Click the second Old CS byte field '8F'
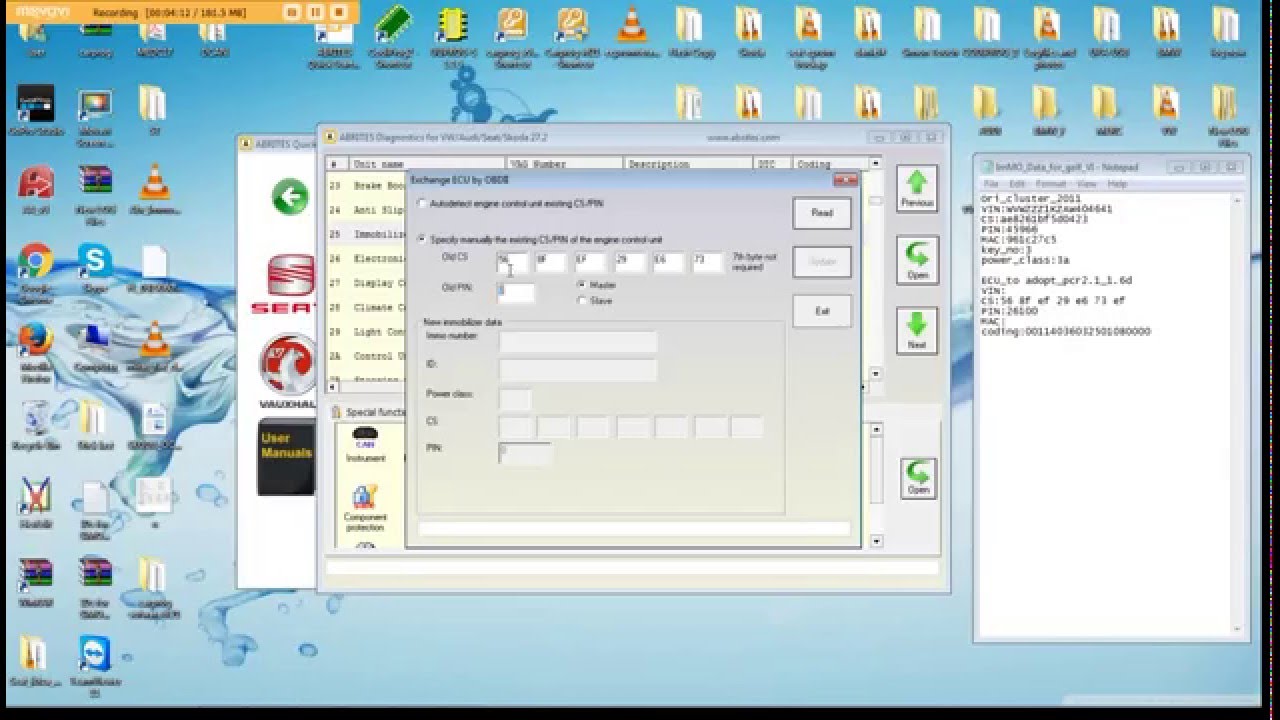Image resolution: width=1280 pixels, height=720 pixels. coord(551,262)
